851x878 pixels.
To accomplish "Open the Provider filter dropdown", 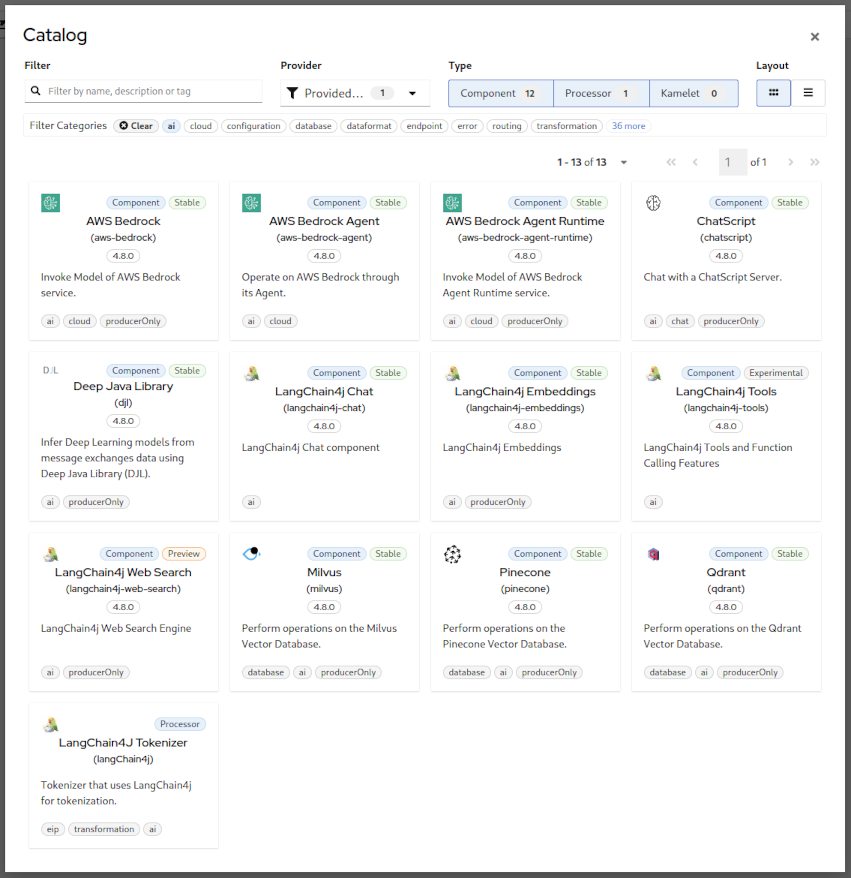I will tap(355, 93).
